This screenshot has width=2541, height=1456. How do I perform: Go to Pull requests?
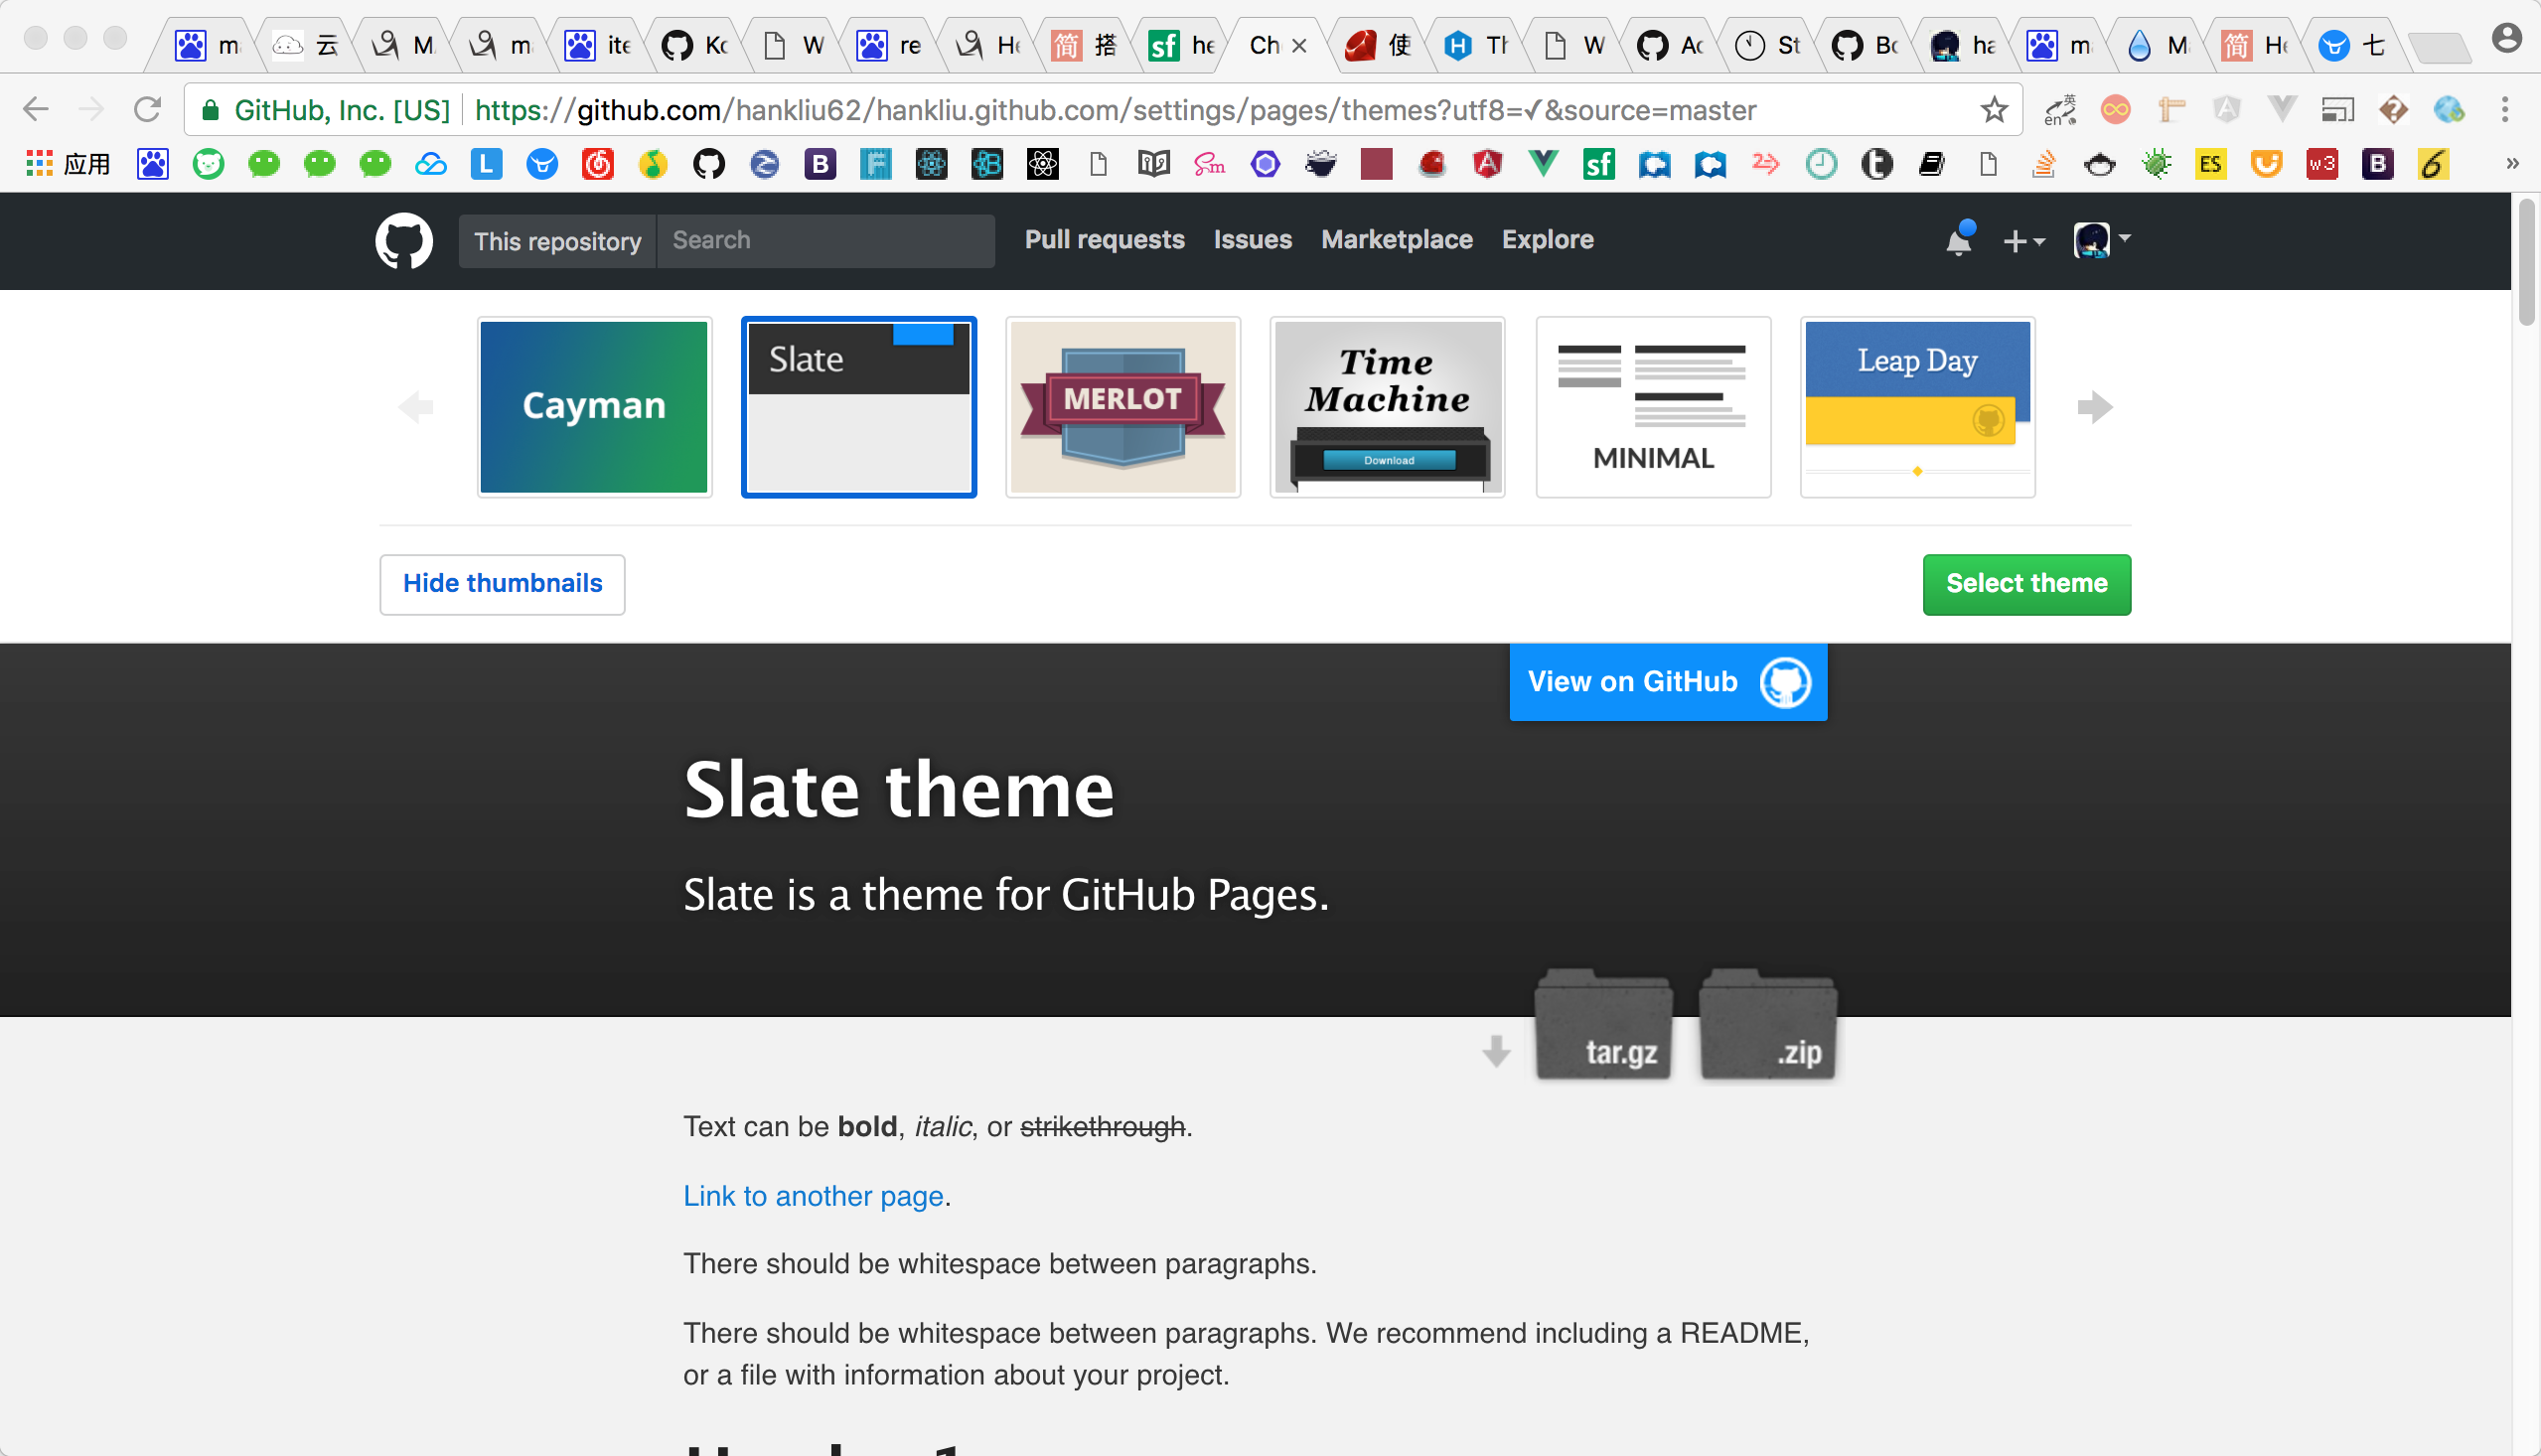coord(1104,240)
